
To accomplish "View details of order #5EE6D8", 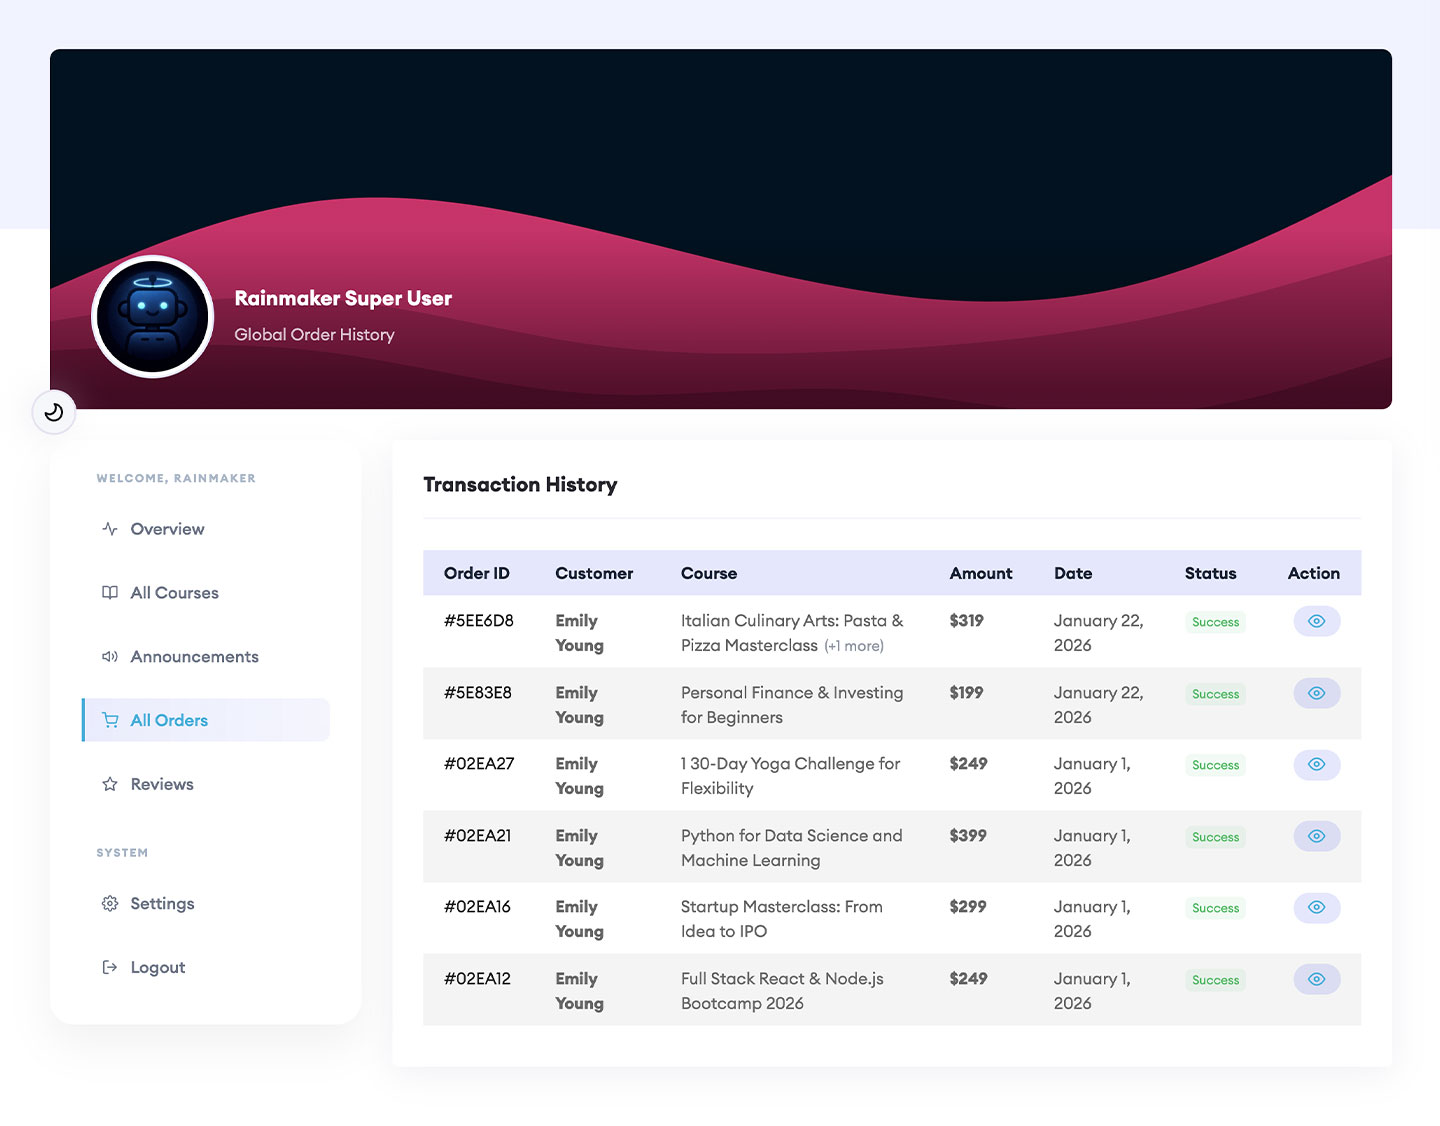I will [1316, 621].
